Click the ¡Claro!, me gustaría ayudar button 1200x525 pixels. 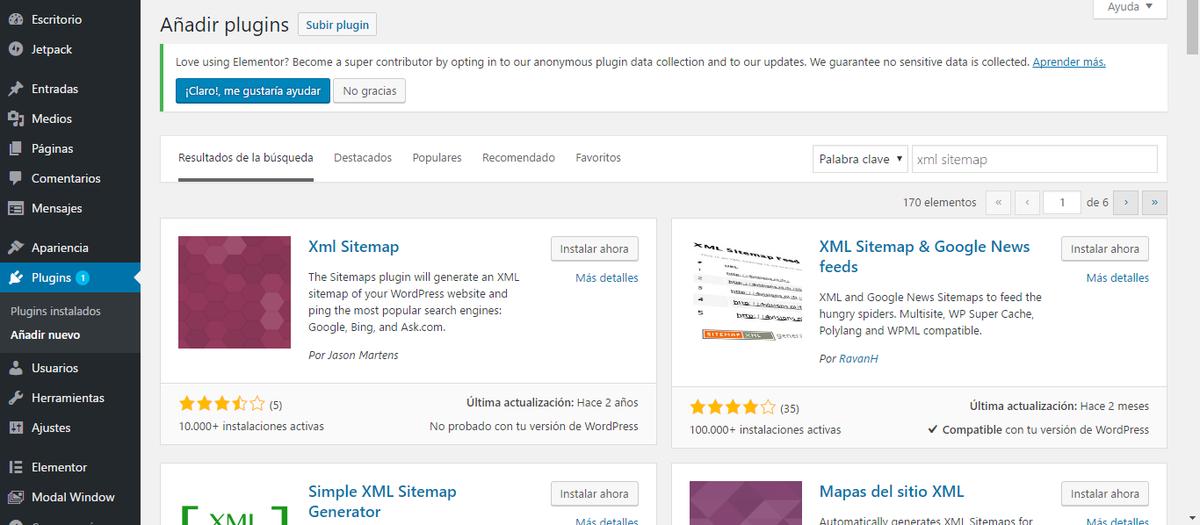[251, 91]
